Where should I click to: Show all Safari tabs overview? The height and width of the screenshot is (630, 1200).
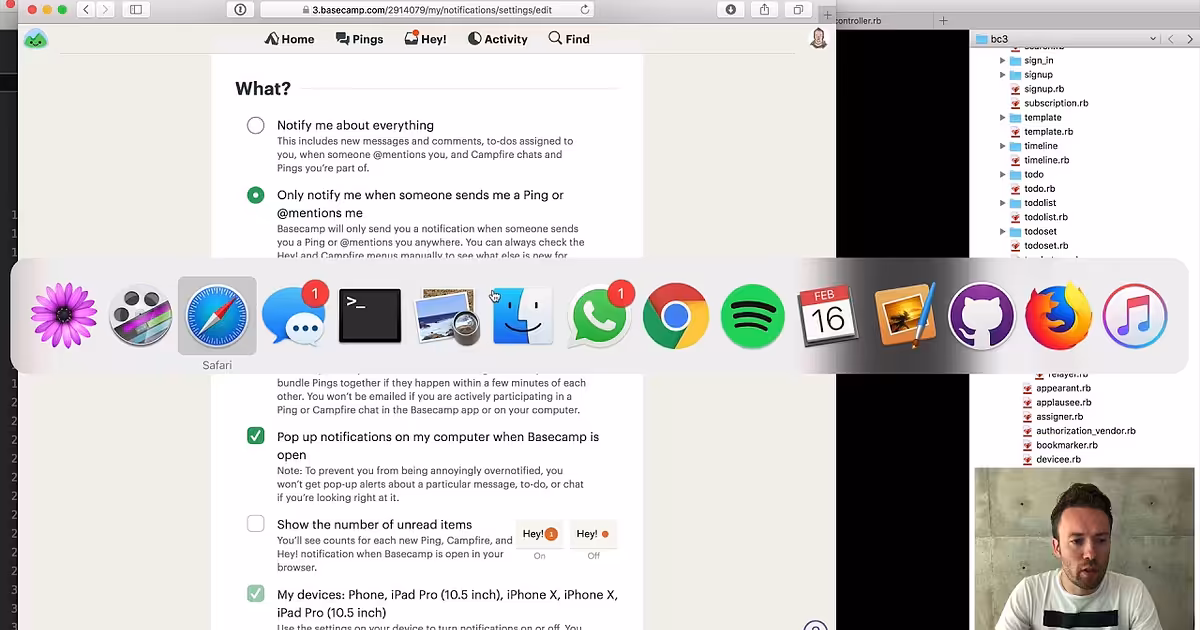[x=798, y=10]
